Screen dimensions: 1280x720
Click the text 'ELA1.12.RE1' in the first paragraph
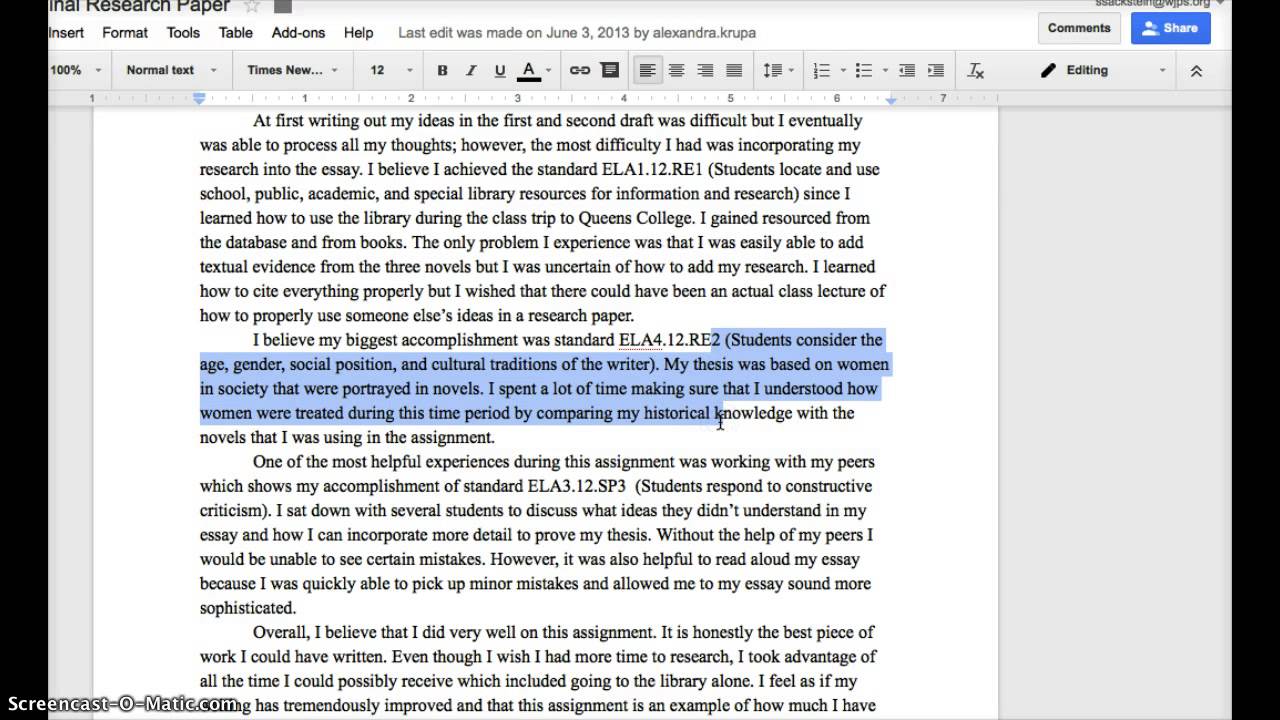point(654,169)
